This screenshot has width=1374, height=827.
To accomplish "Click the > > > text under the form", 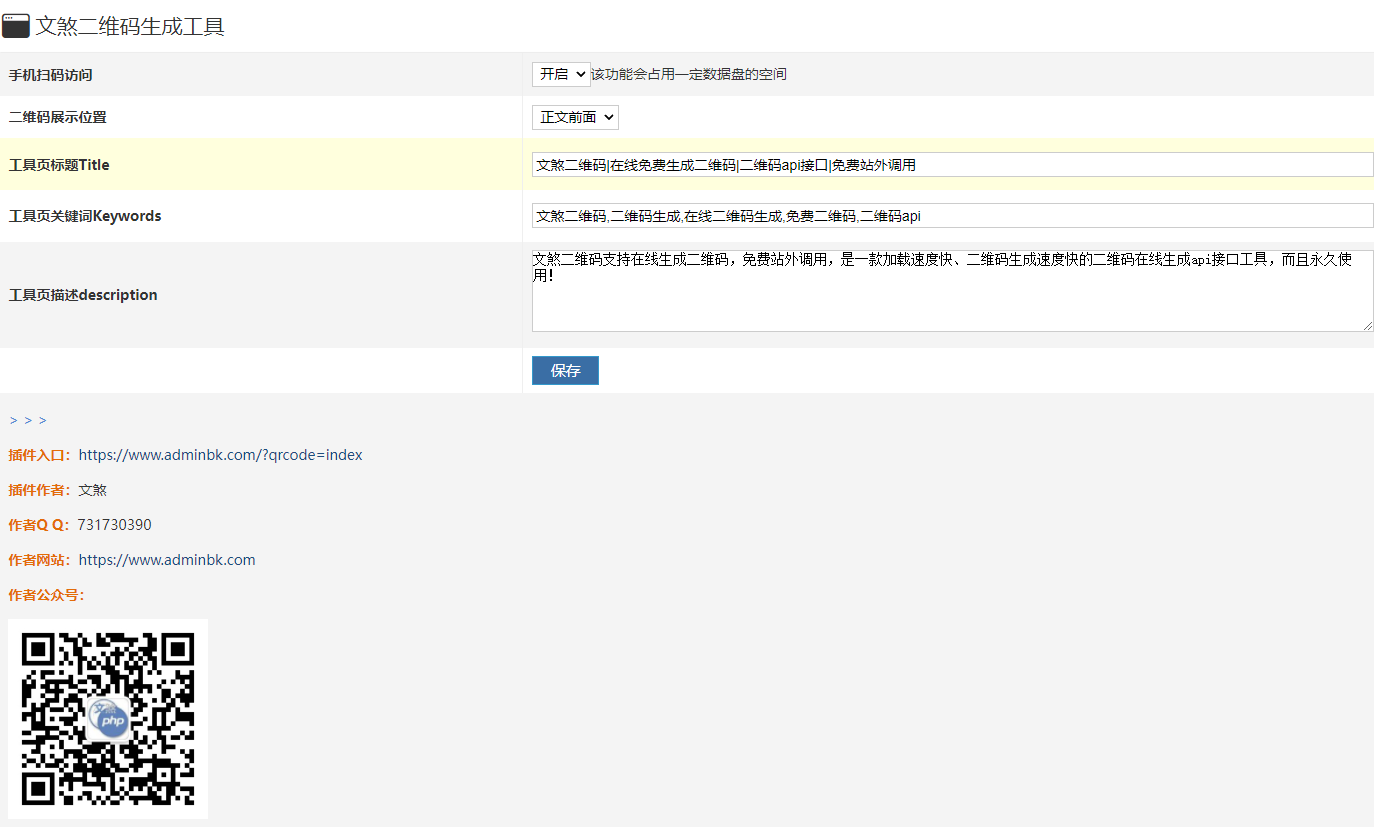I will tap(28, 420).
